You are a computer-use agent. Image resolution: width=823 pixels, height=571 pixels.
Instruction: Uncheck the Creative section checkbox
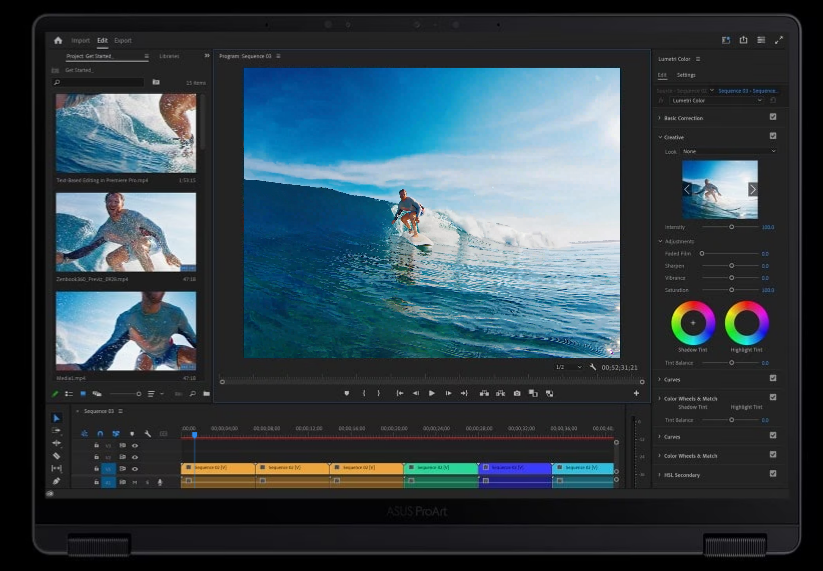click(773, 136)
